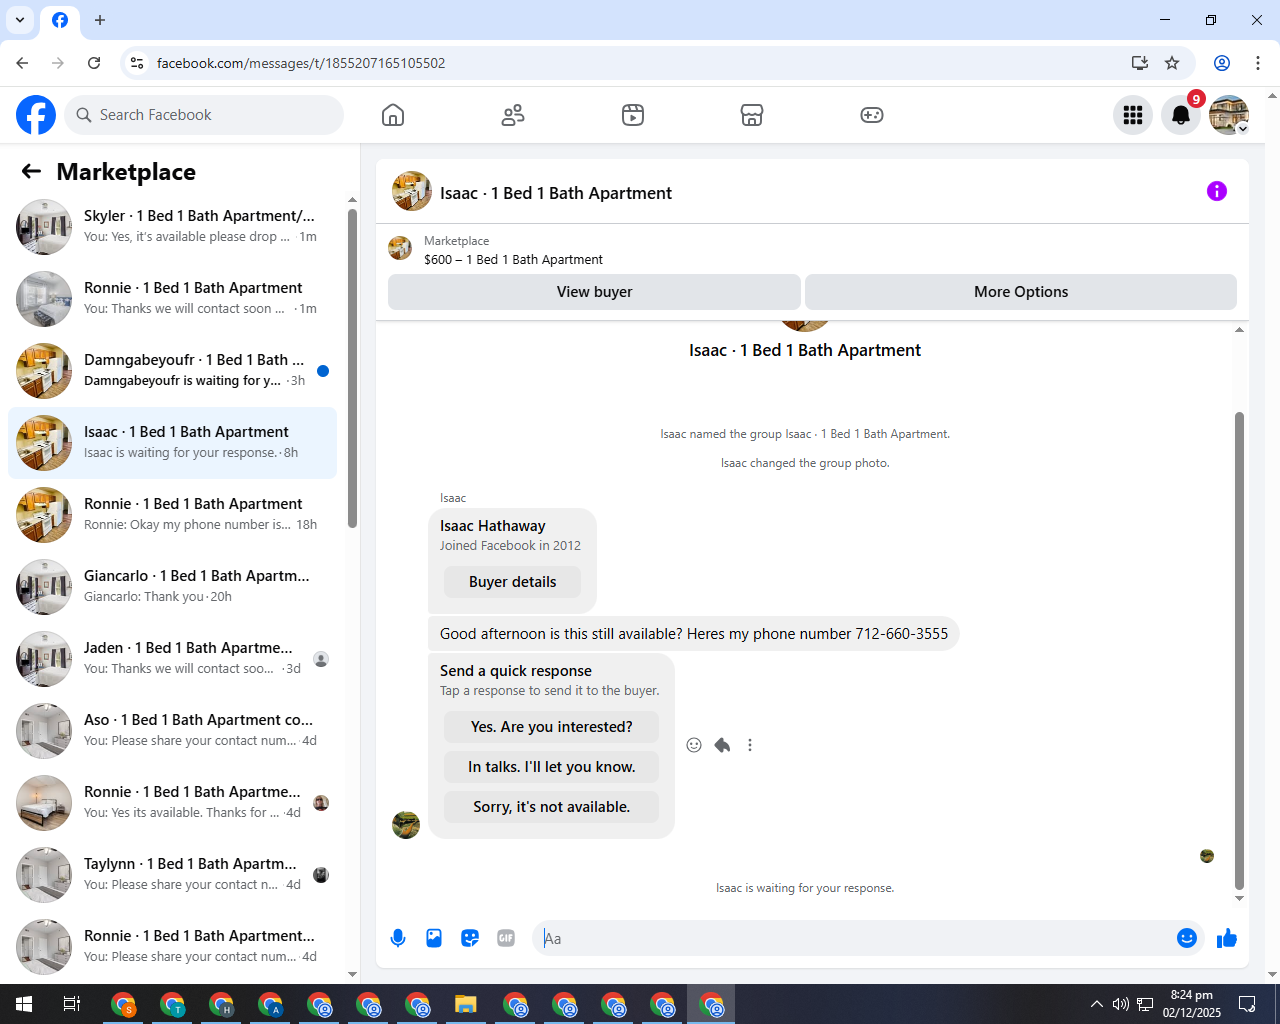Click message with phone number 712-660-3555
Screen dimensions: 1280x1024
pos(694,634)
